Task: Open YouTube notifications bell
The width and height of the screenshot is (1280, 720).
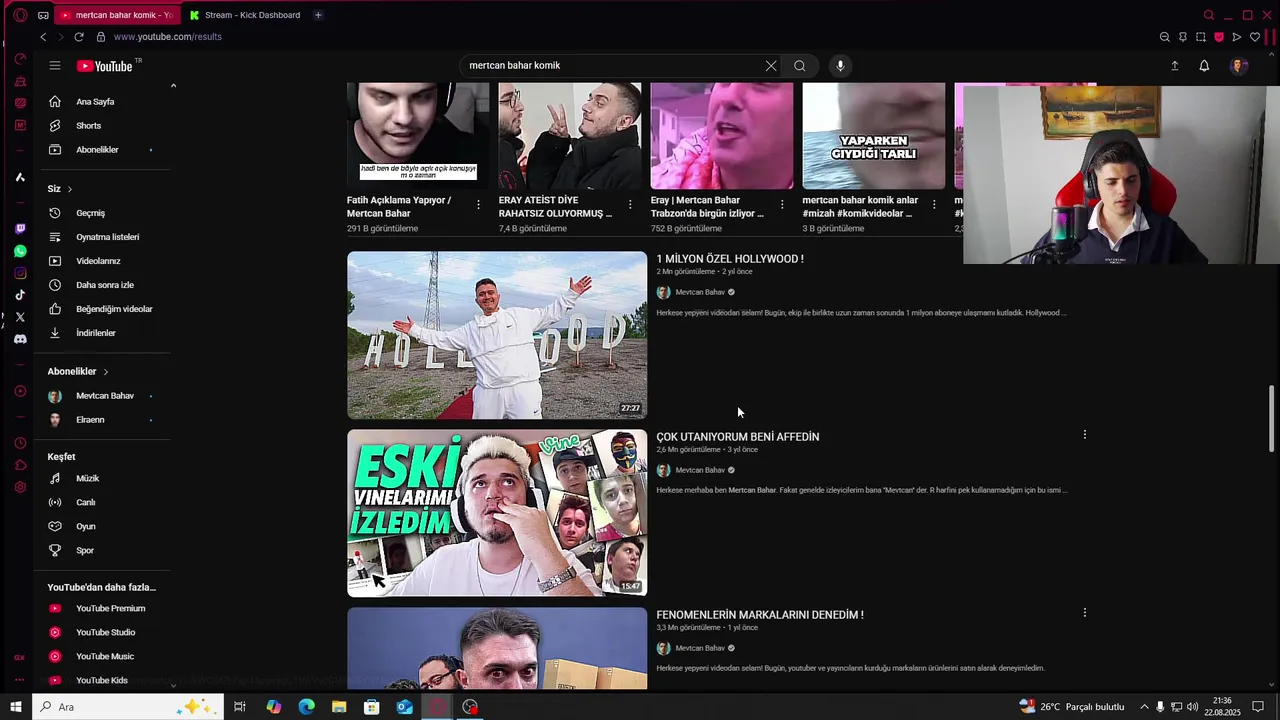Action: [1204, 66]
